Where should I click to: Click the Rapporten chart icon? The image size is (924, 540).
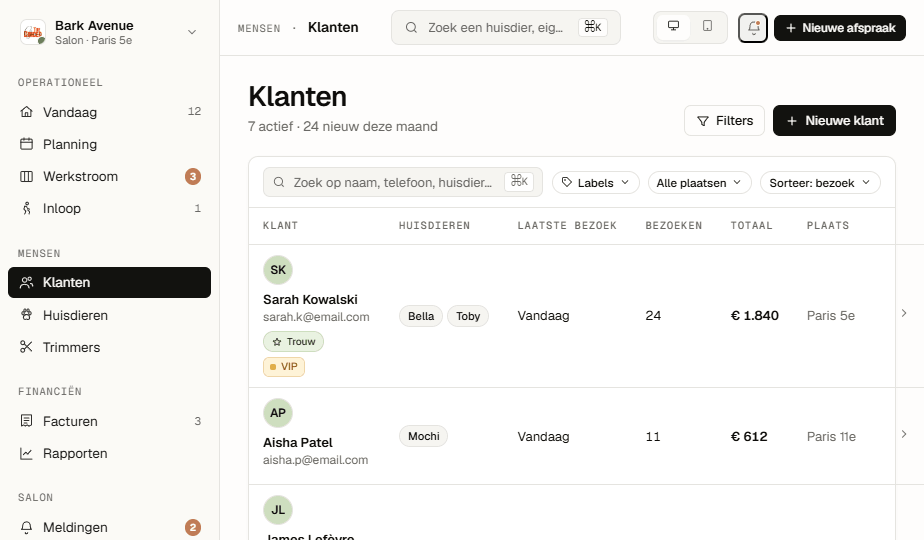pos(27,453)
